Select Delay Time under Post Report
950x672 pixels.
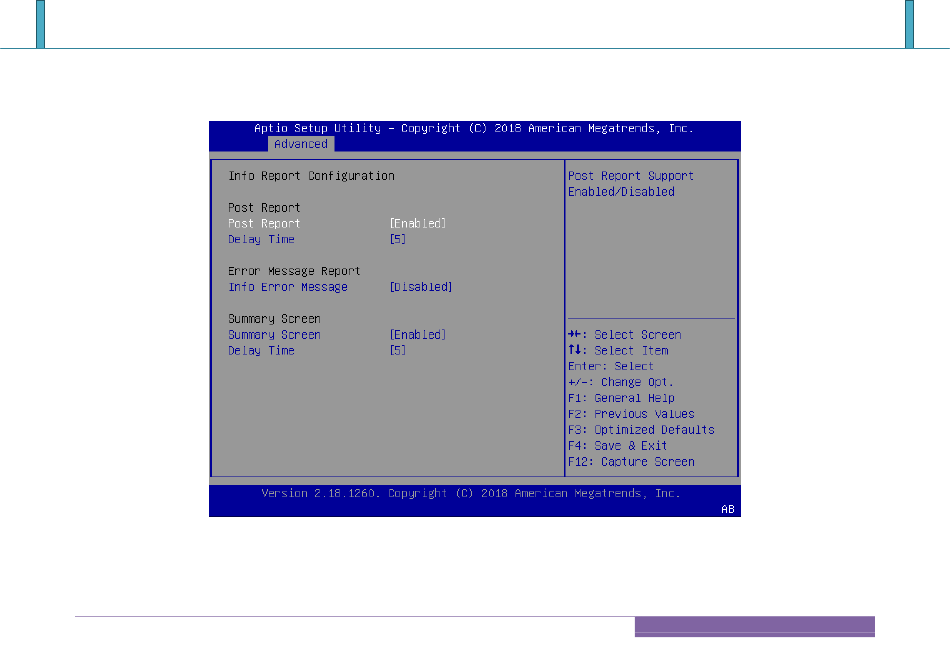261,239
